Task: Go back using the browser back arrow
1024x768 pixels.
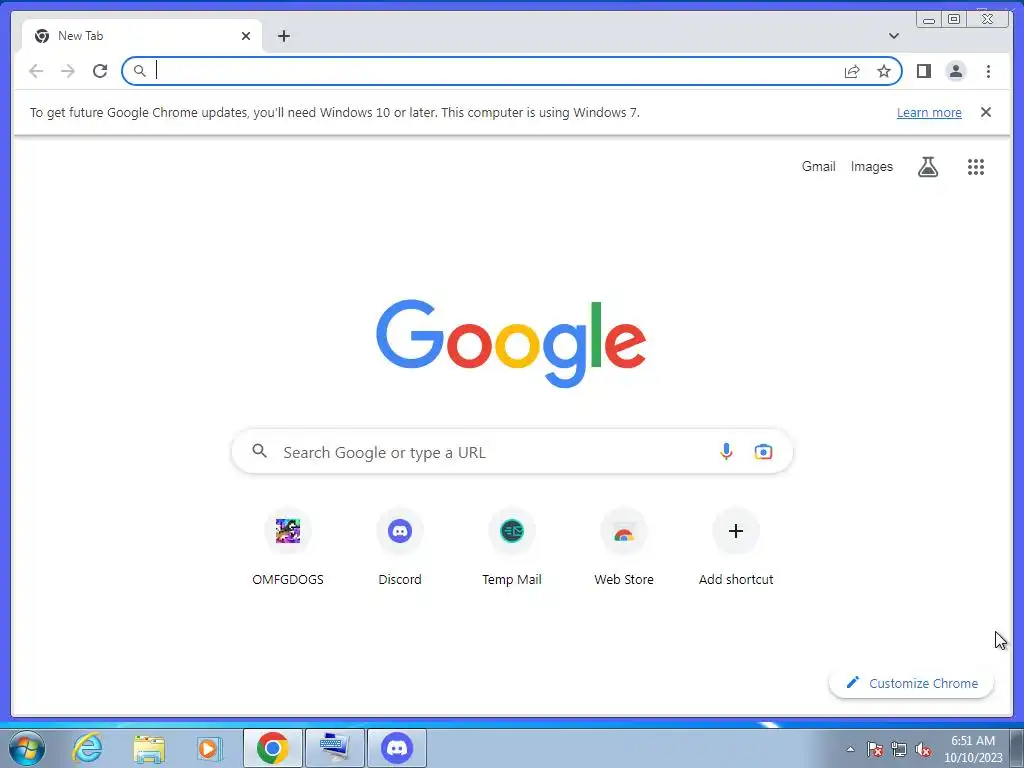Action: pos(36,71)
